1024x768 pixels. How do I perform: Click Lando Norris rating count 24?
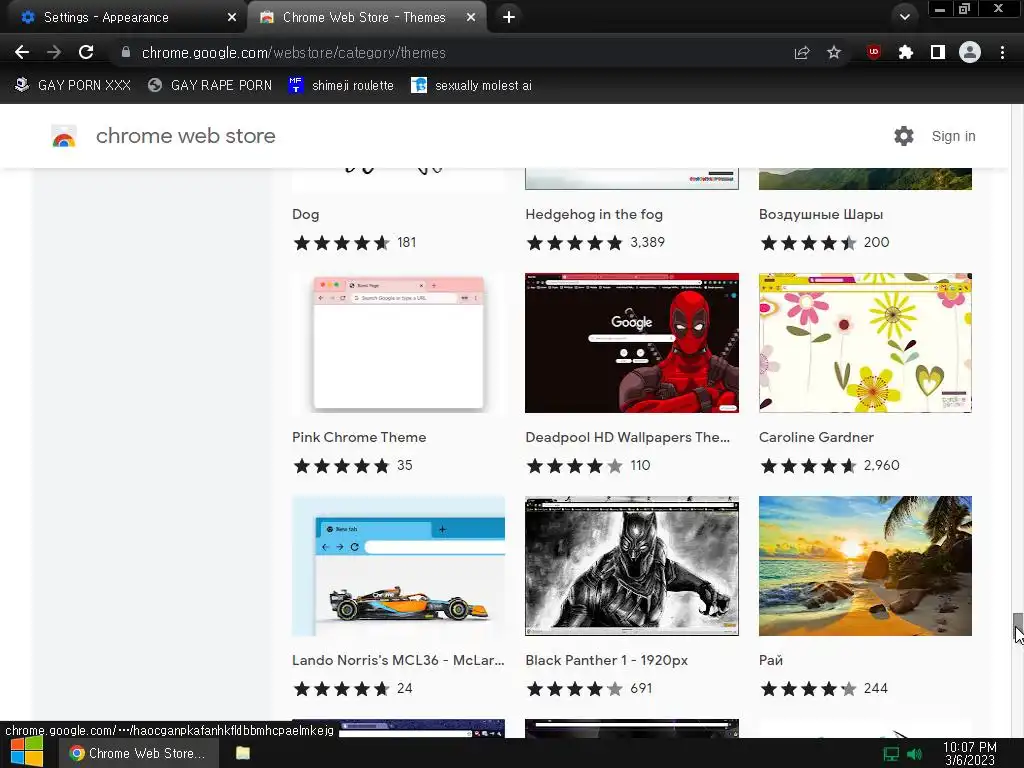tap(404, 688)
